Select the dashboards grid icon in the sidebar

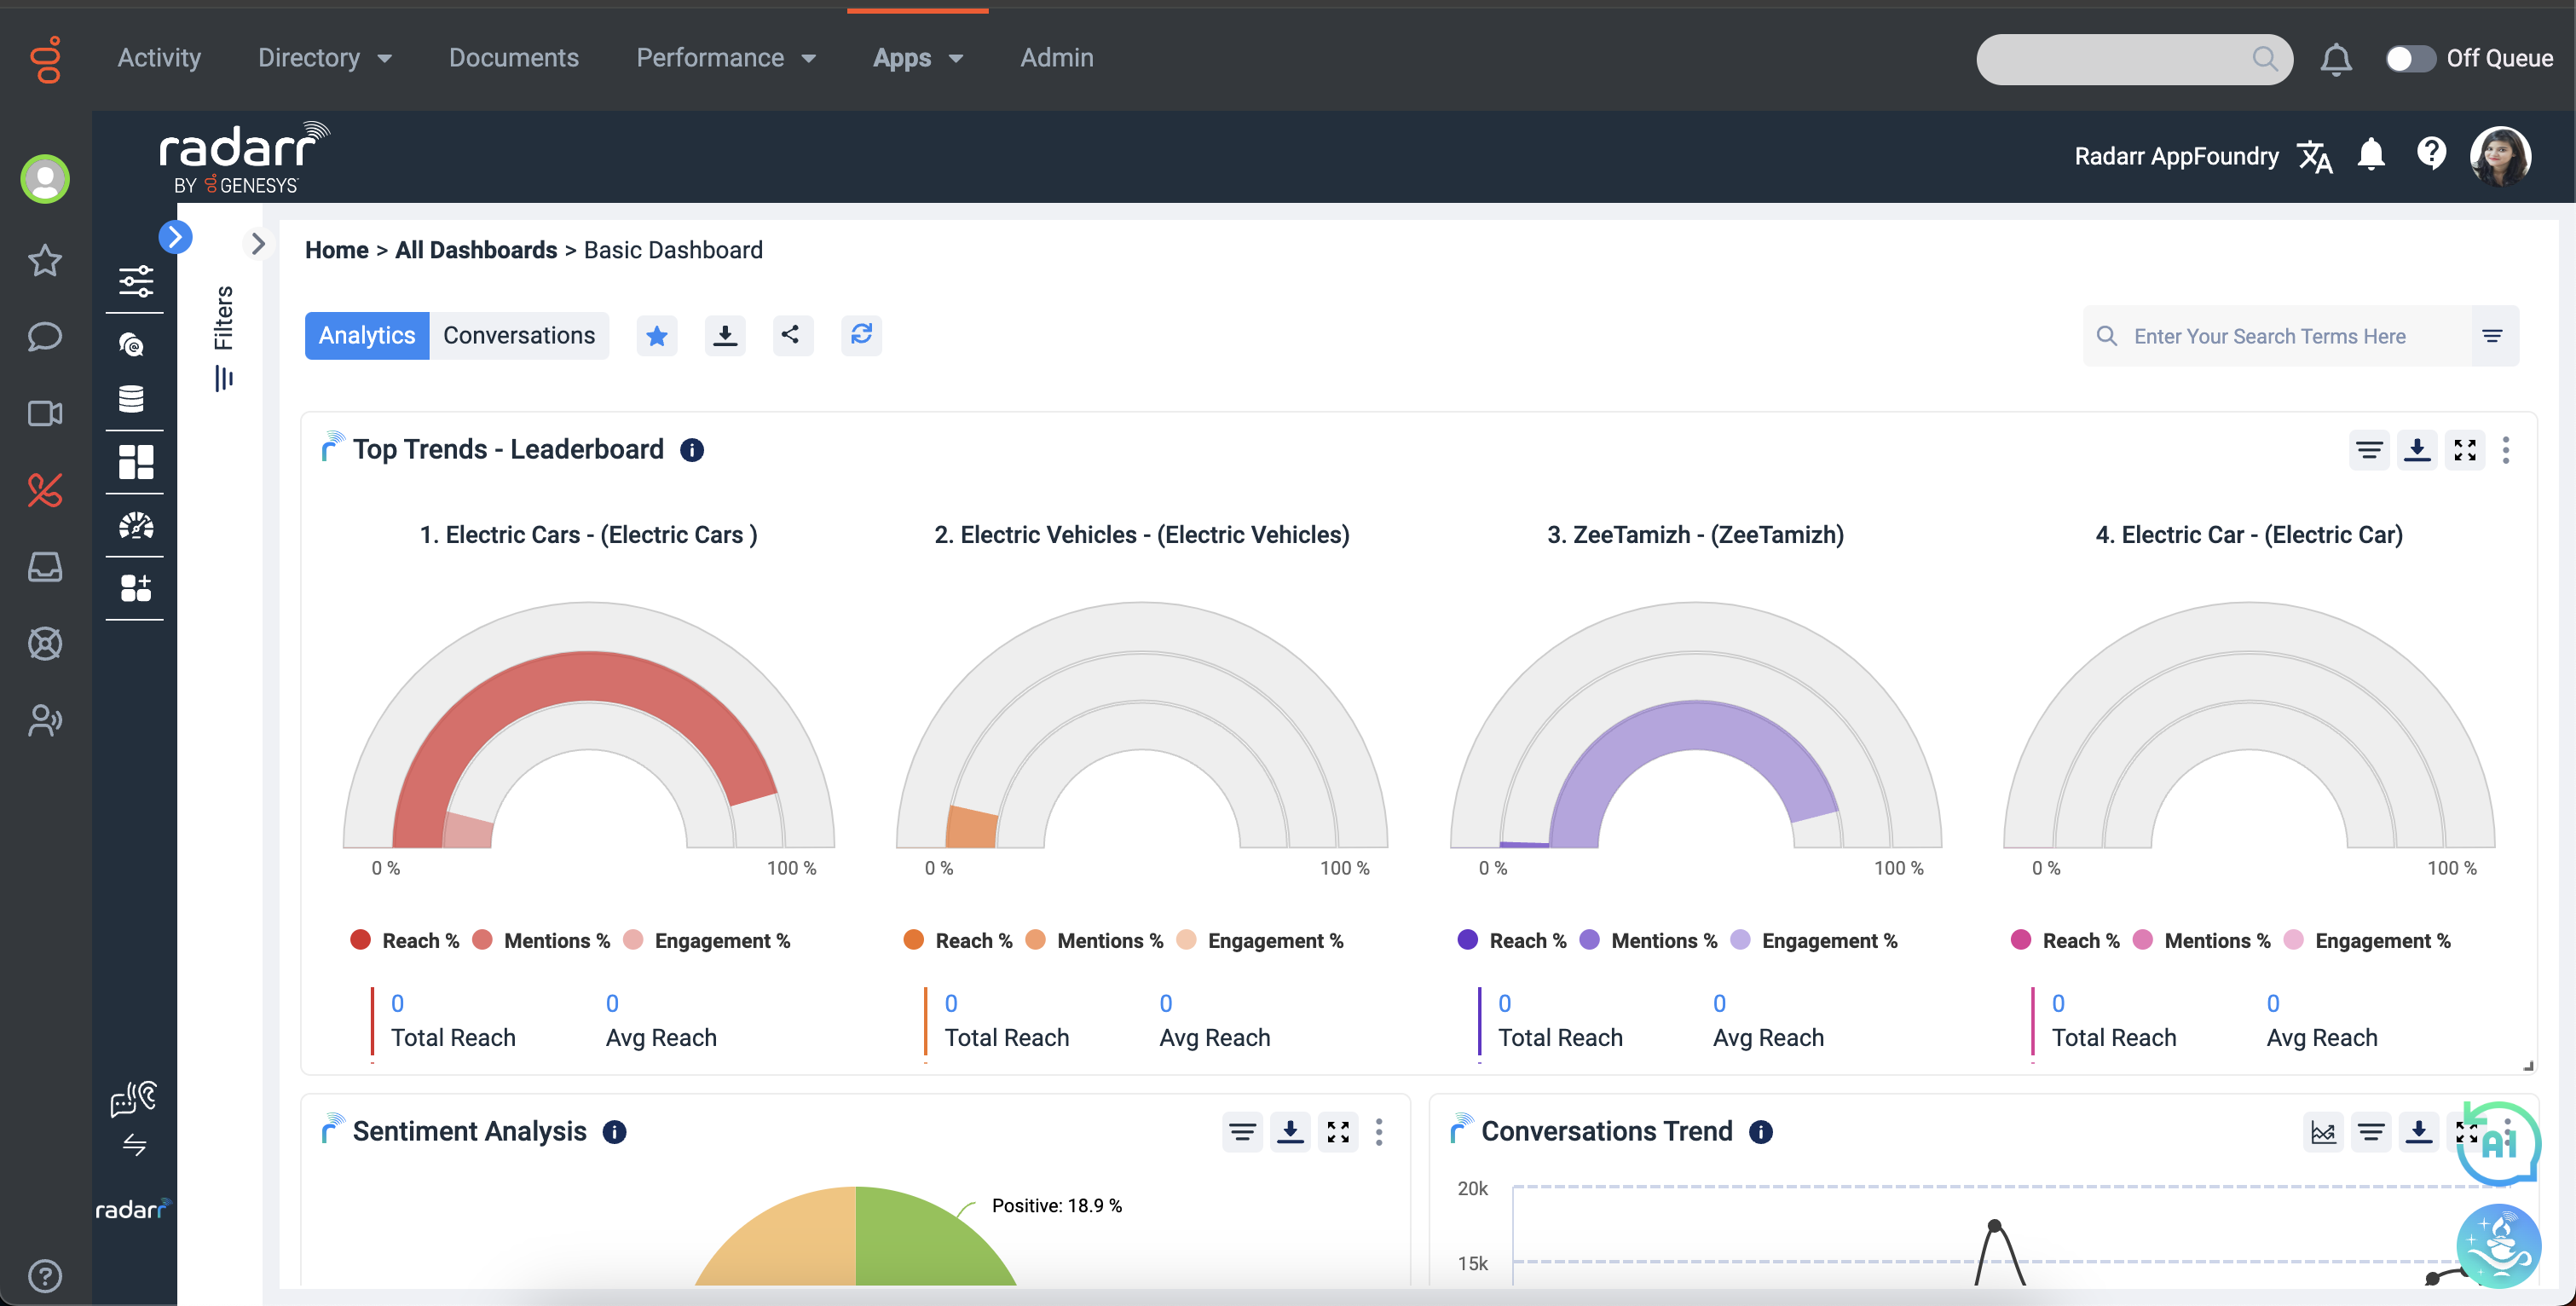click(x=135, y=461)
